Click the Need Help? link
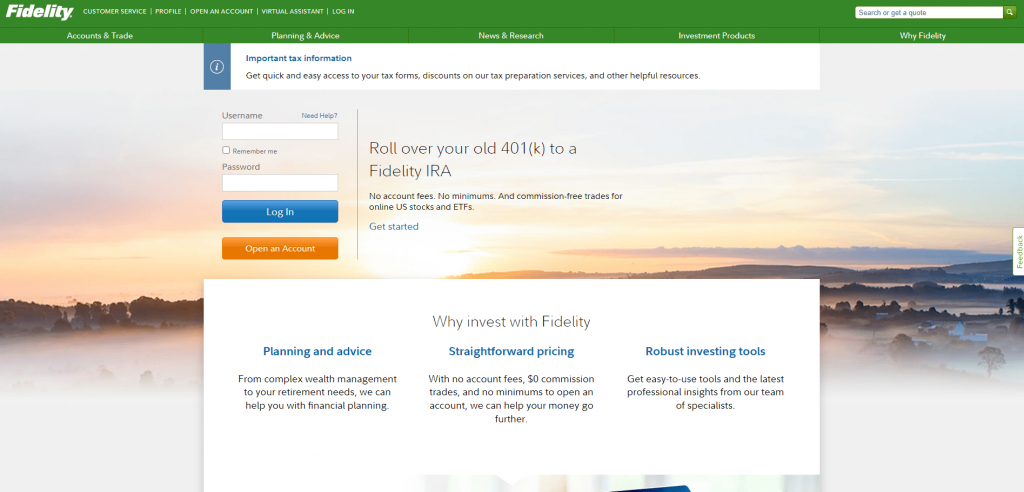Screen dimensions: 1024x492 [319, 116]
